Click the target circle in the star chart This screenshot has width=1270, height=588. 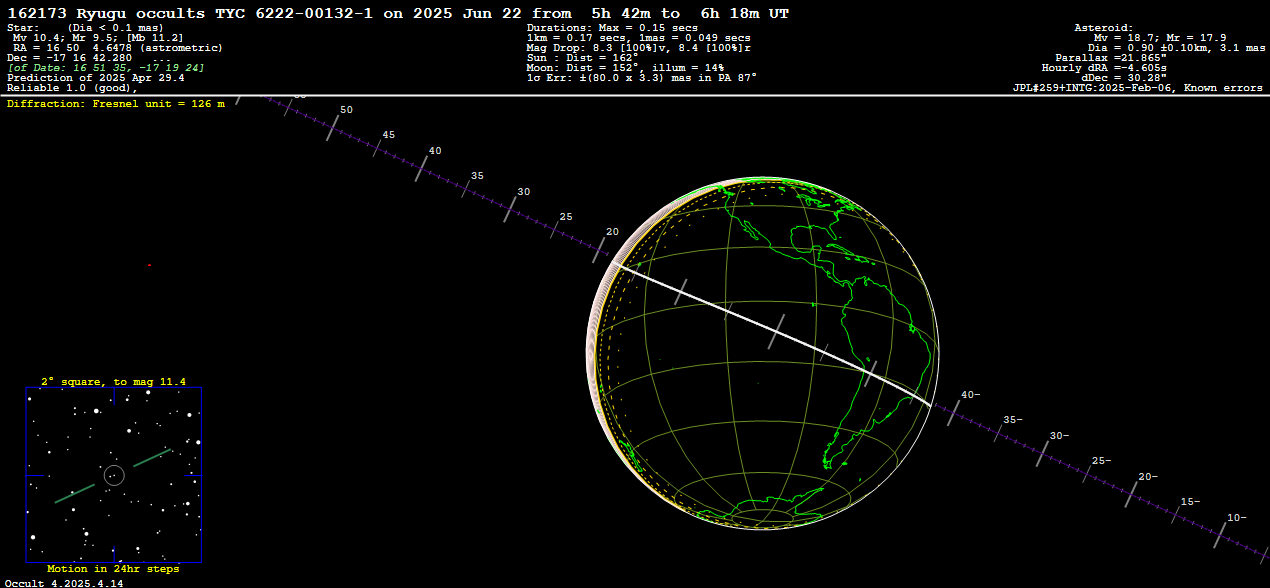[x=113, y=475]
